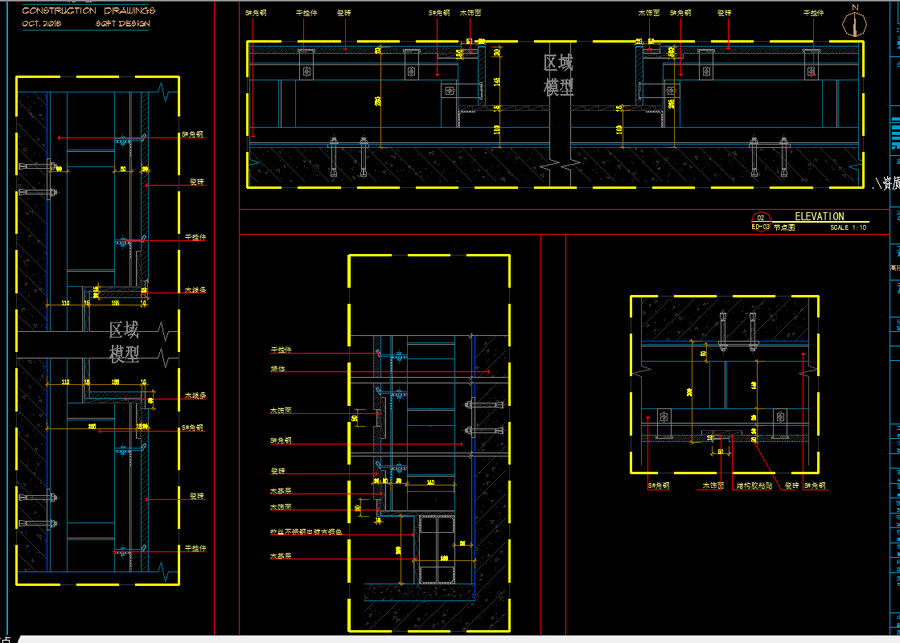Select 区域模型 text in left section drawing
Image resolution: width=900 pixels, height=643 pixels.
(124, 342)
